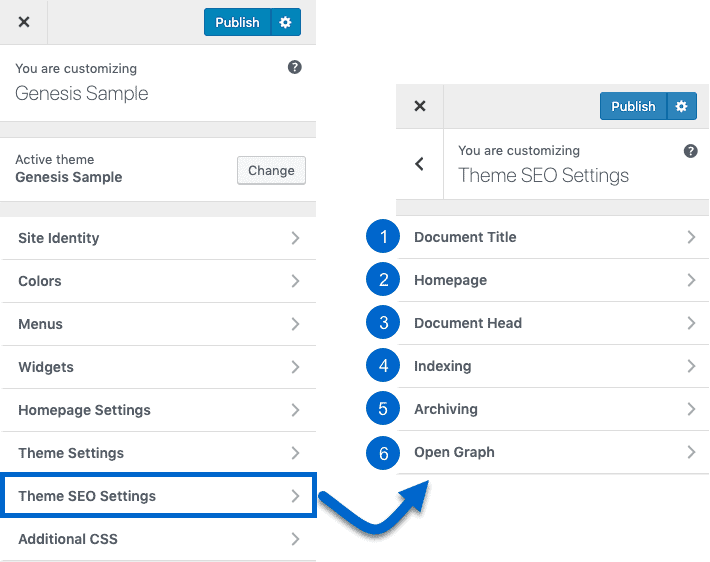Change the active theme
This screenshot has height=562, width=710.
pyautogui.click(x=271, y=170)
